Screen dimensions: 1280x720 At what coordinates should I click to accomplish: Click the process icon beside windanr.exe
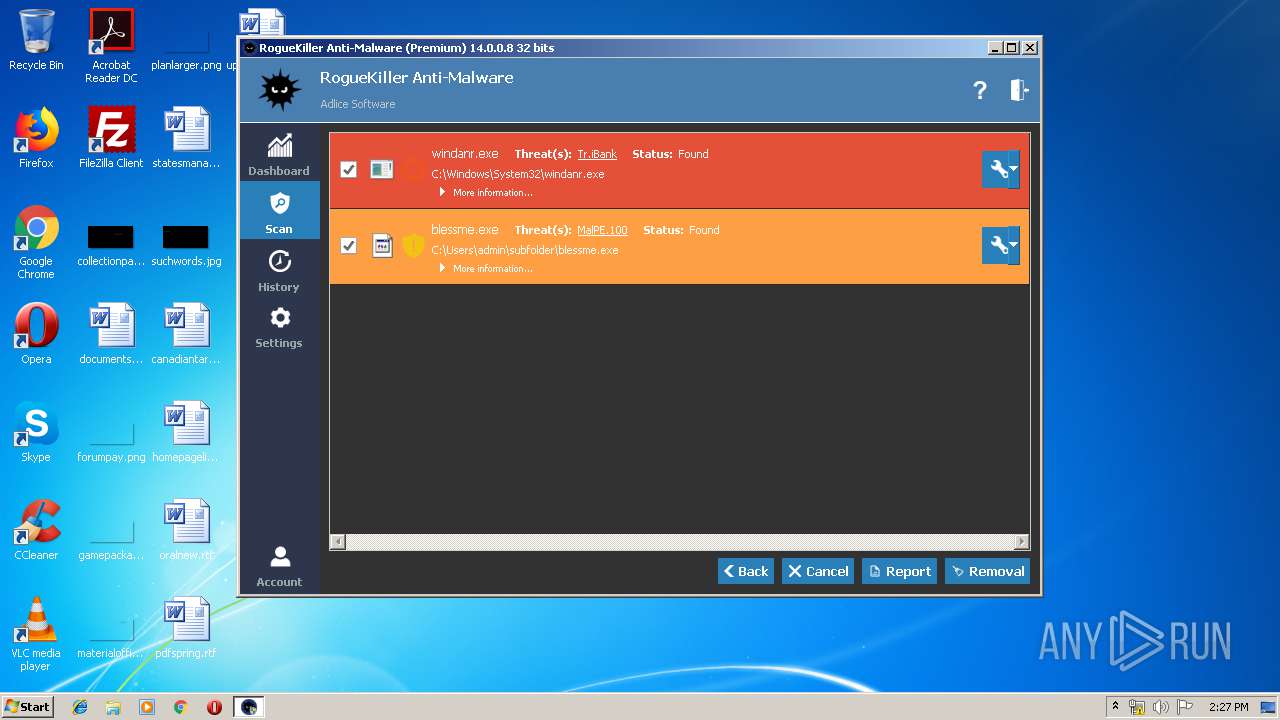pos(382,169)
